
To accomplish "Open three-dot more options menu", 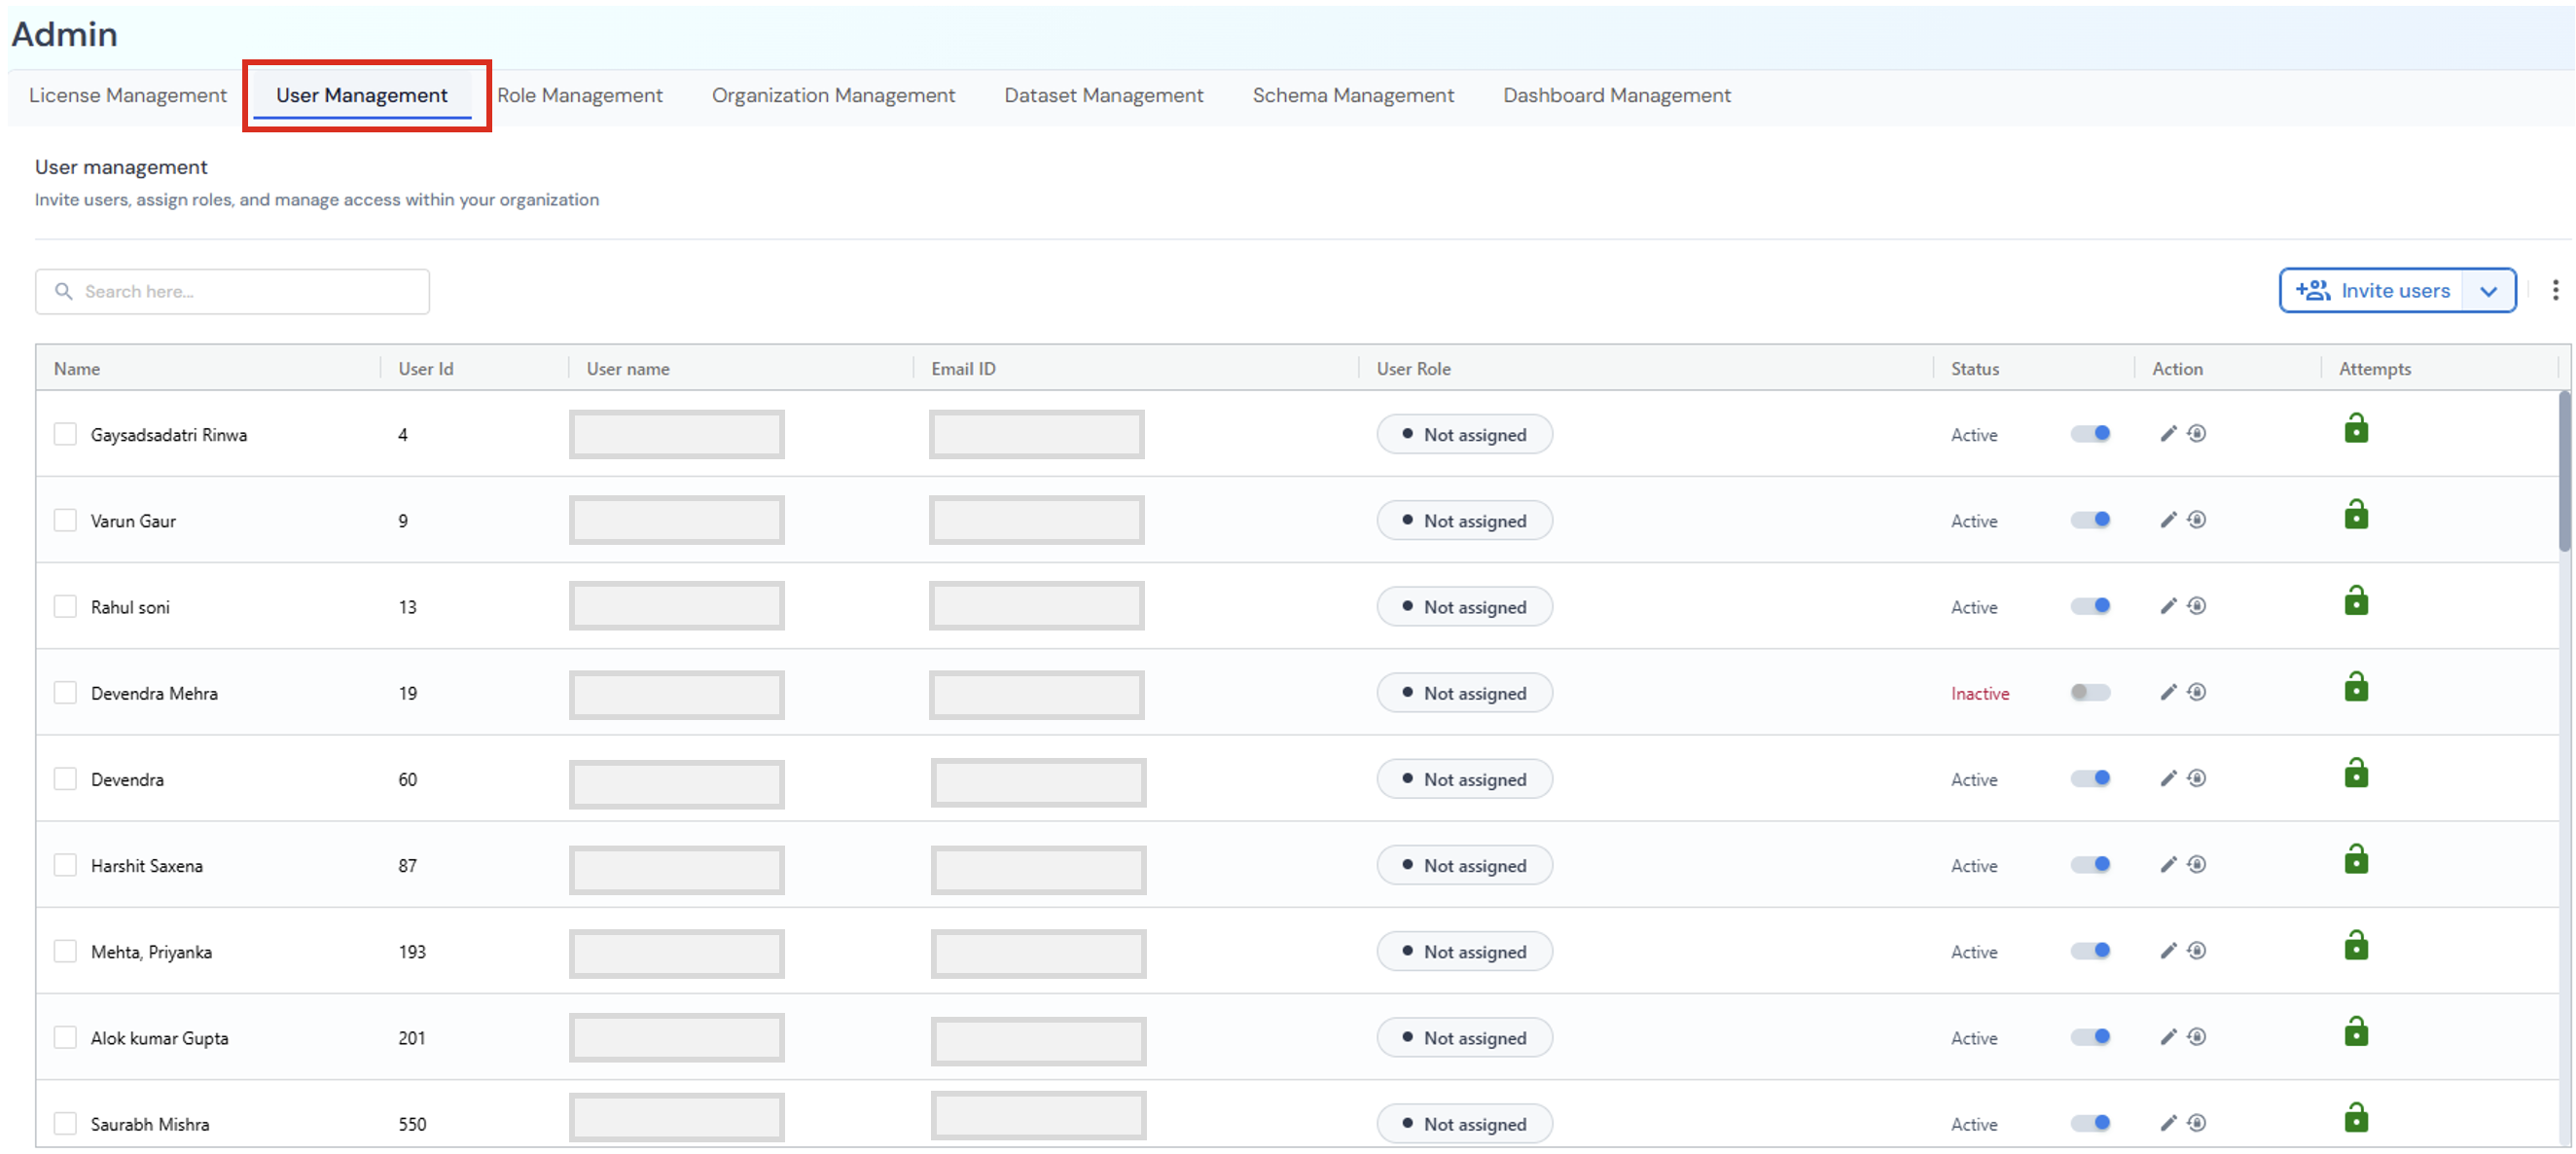I will (x=2555, y=291).
